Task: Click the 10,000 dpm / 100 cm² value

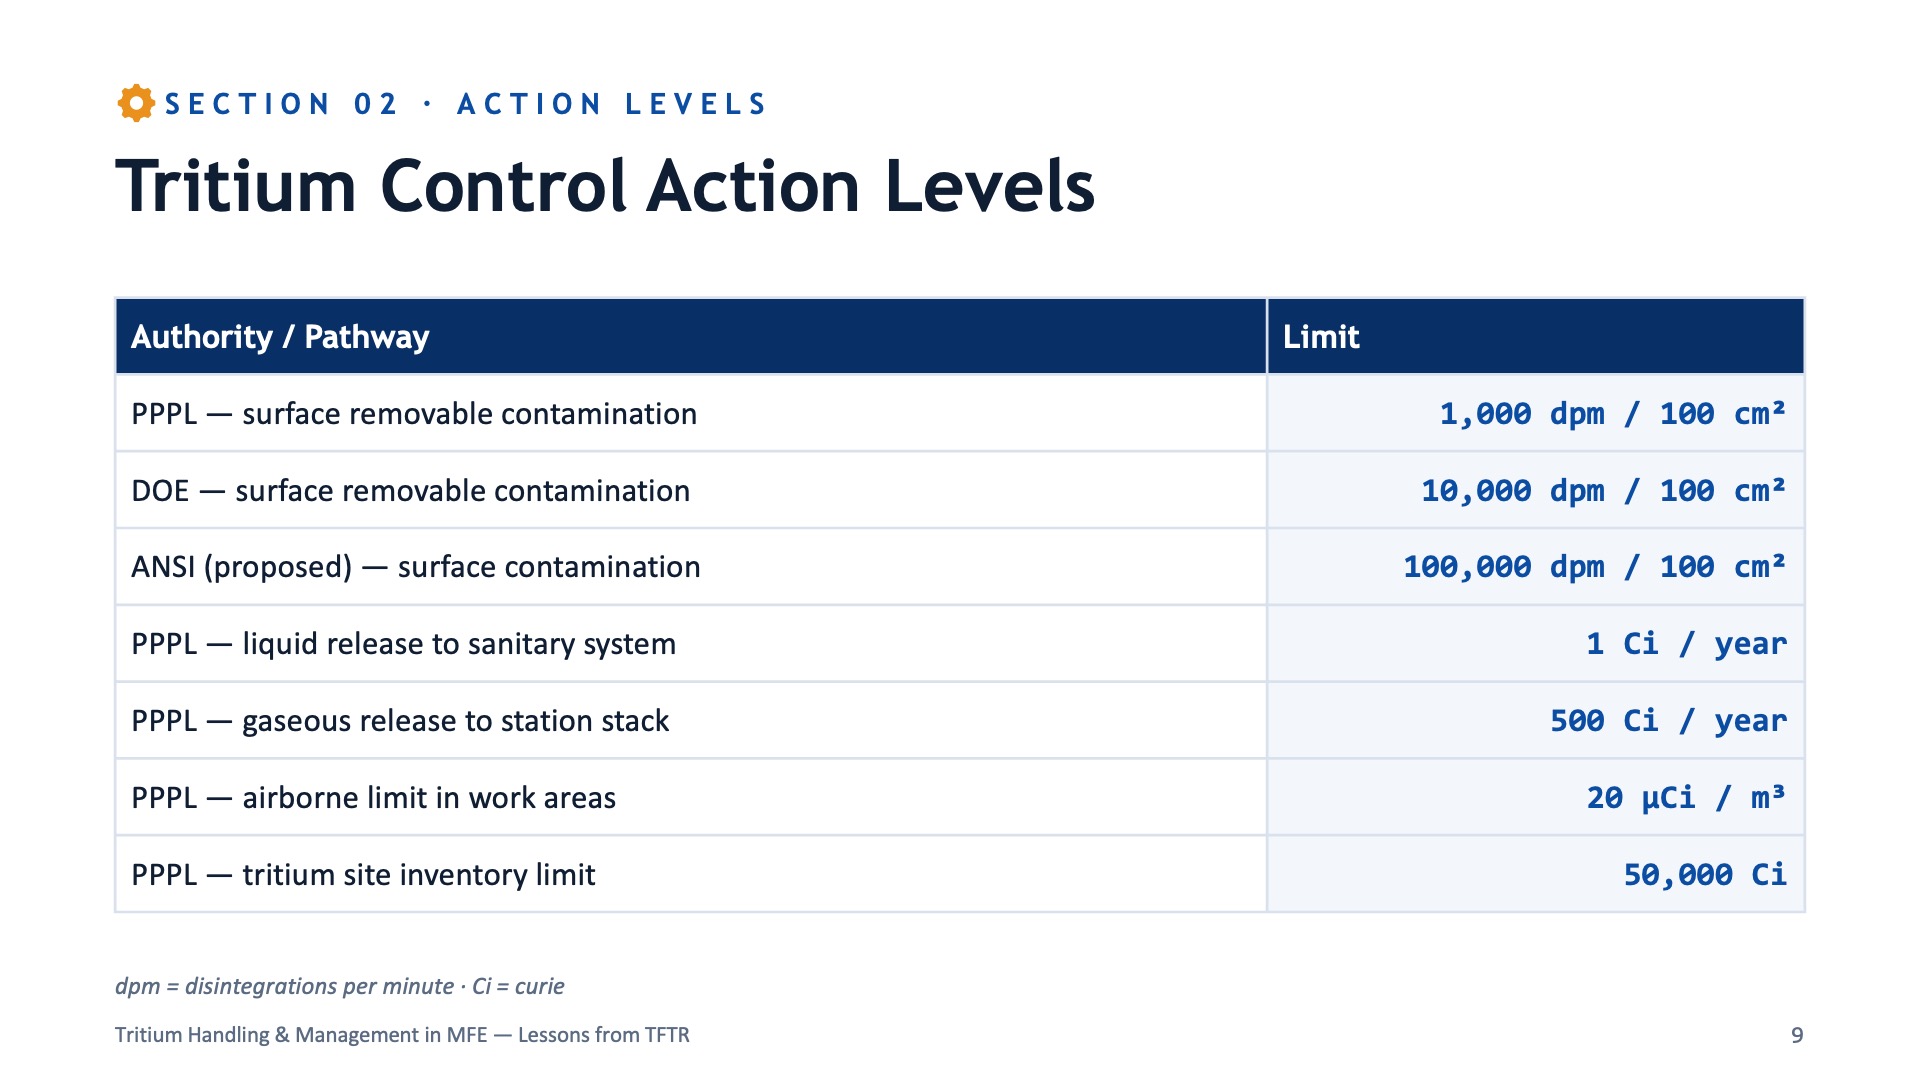Action: (1603, 490)
